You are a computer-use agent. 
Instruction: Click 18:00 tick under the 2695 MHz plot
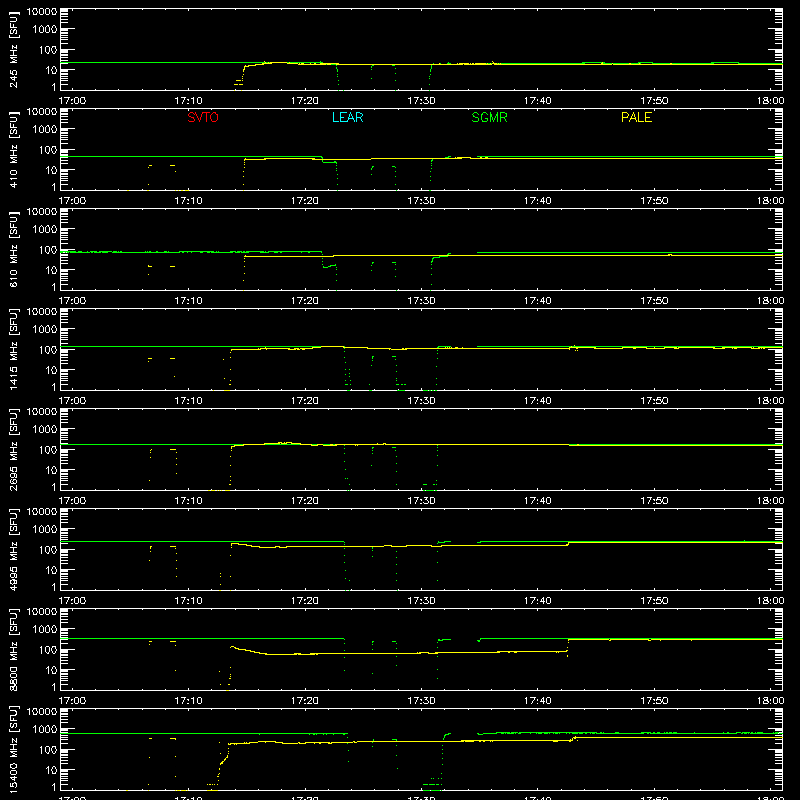(770, 501)
